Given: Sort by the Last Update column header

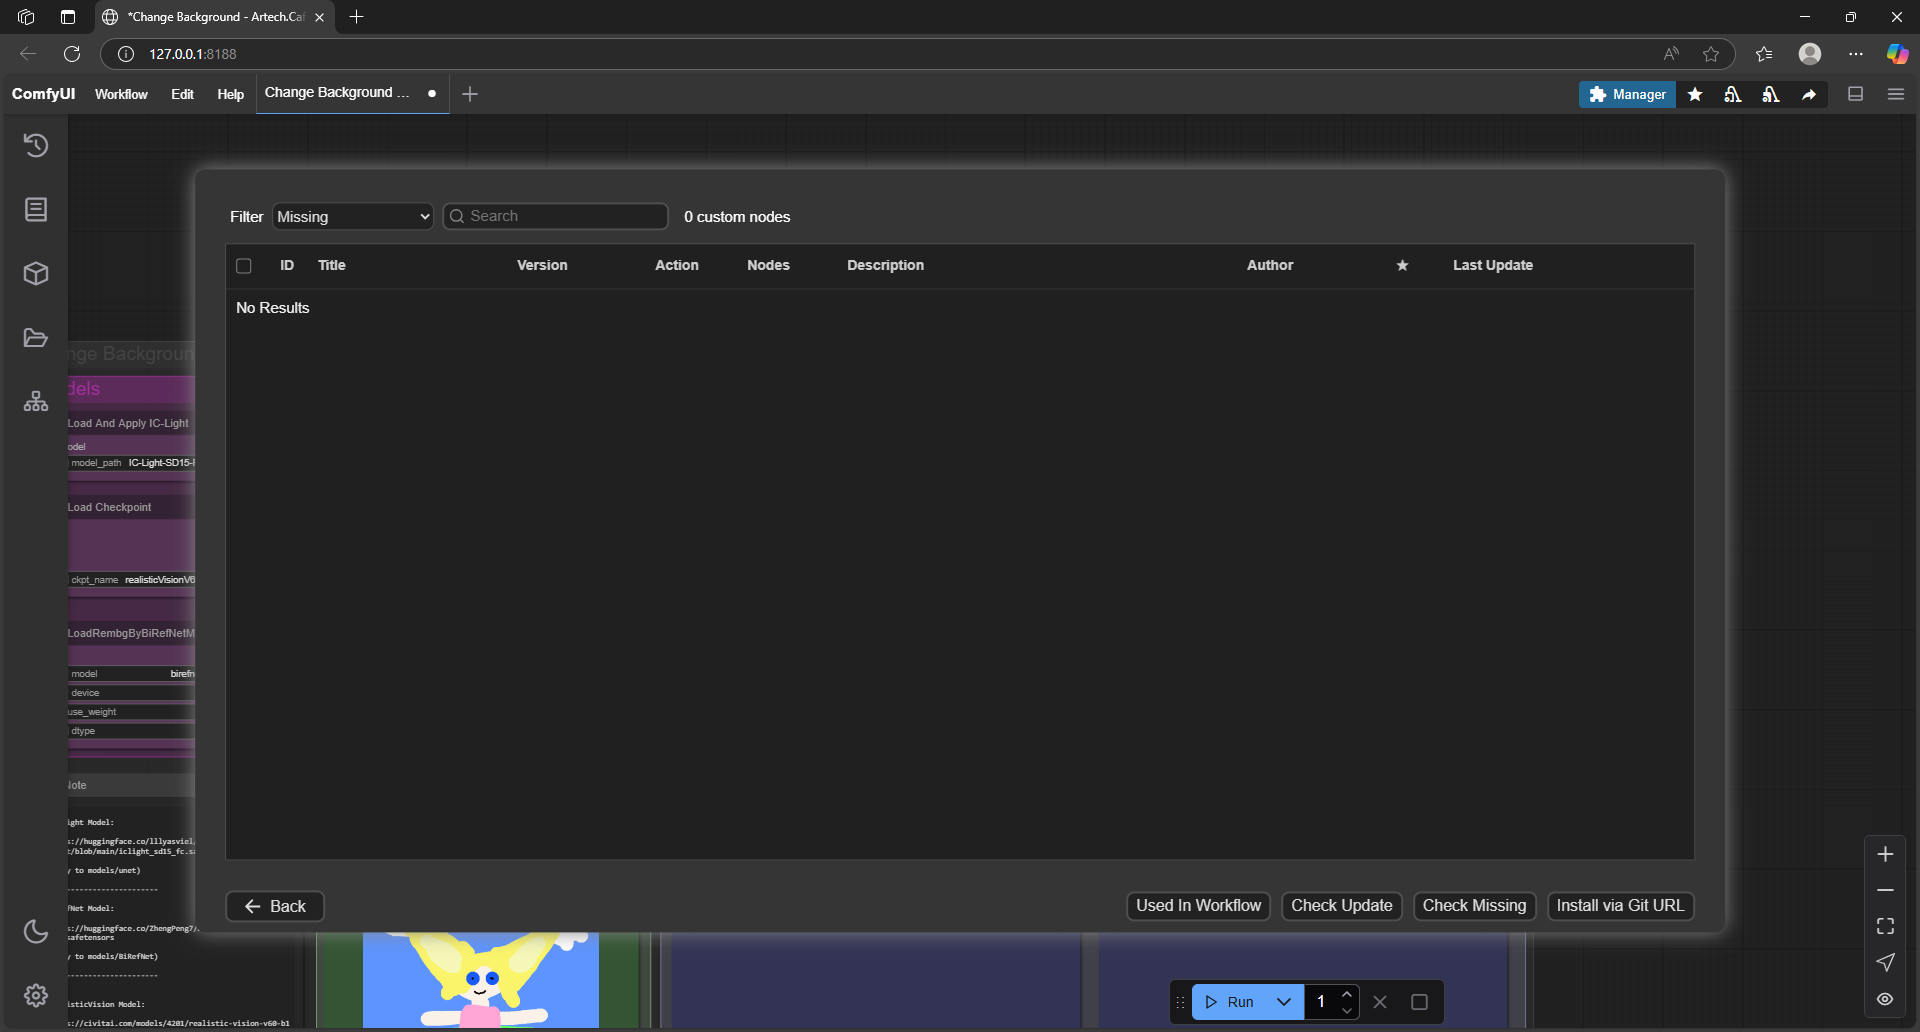Looking at the screenshot, I should (1492, 266).
